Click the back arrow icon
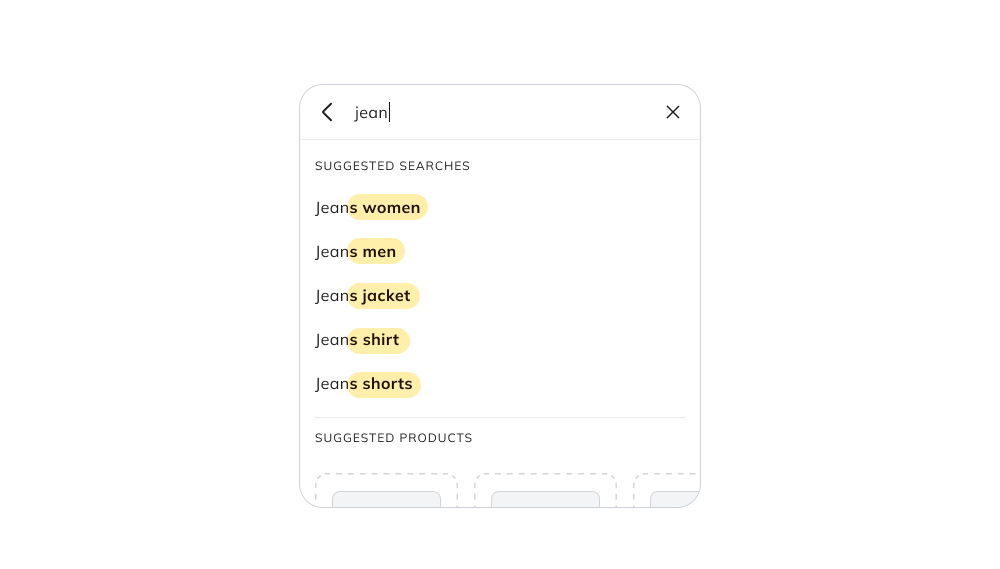The width and height of the screenshot is (1000, 569). click(x=327, y=112)
